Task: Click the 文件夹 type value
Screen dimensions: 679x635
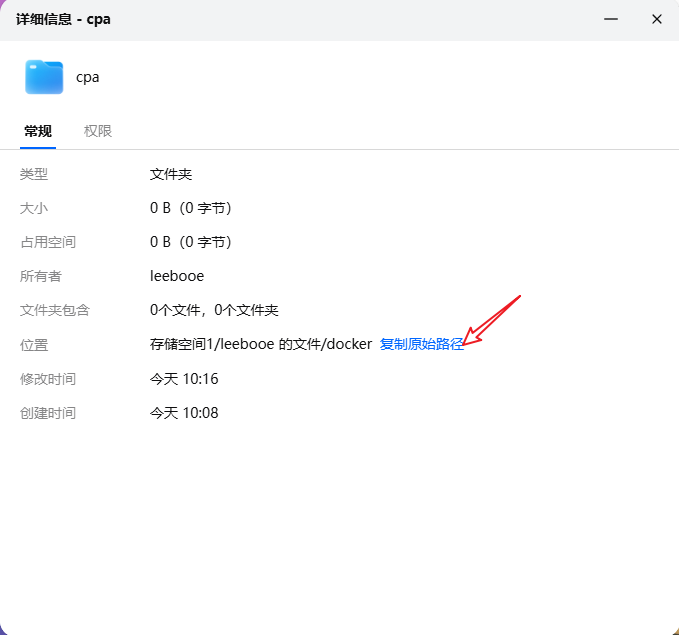Action: pyautogui.click(x=171, y=174)
